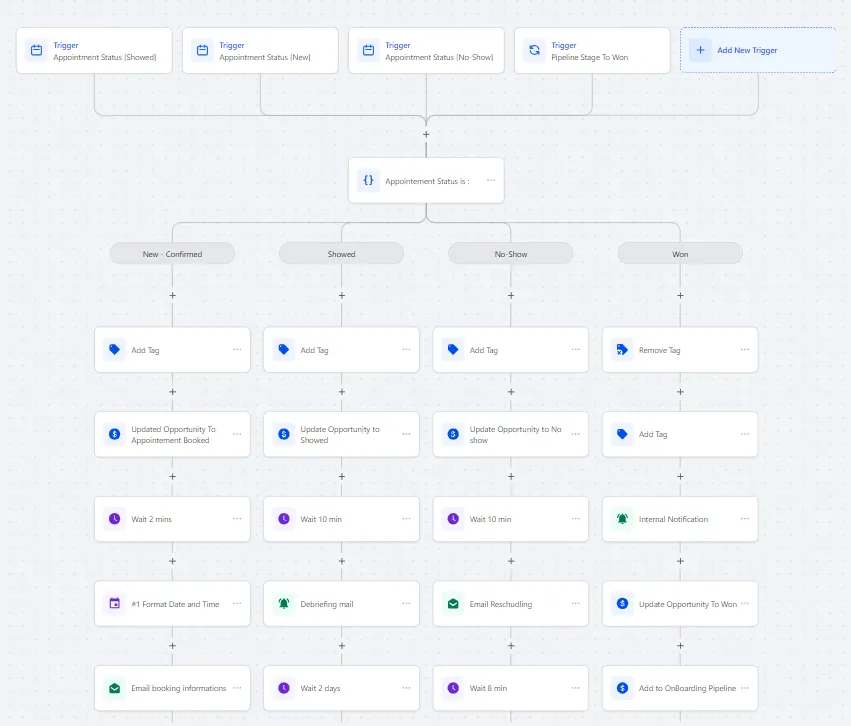Open options menu of Appointement Status condition

point(491,180)
